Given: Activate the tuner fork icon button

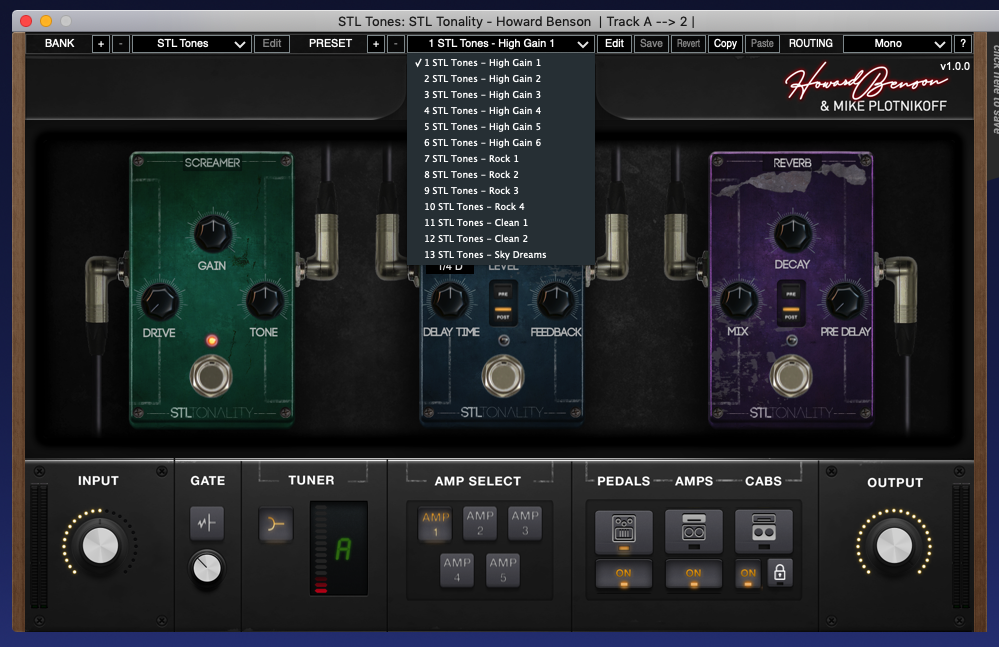Looking at the screenshot, I should [x=276, y=524].
